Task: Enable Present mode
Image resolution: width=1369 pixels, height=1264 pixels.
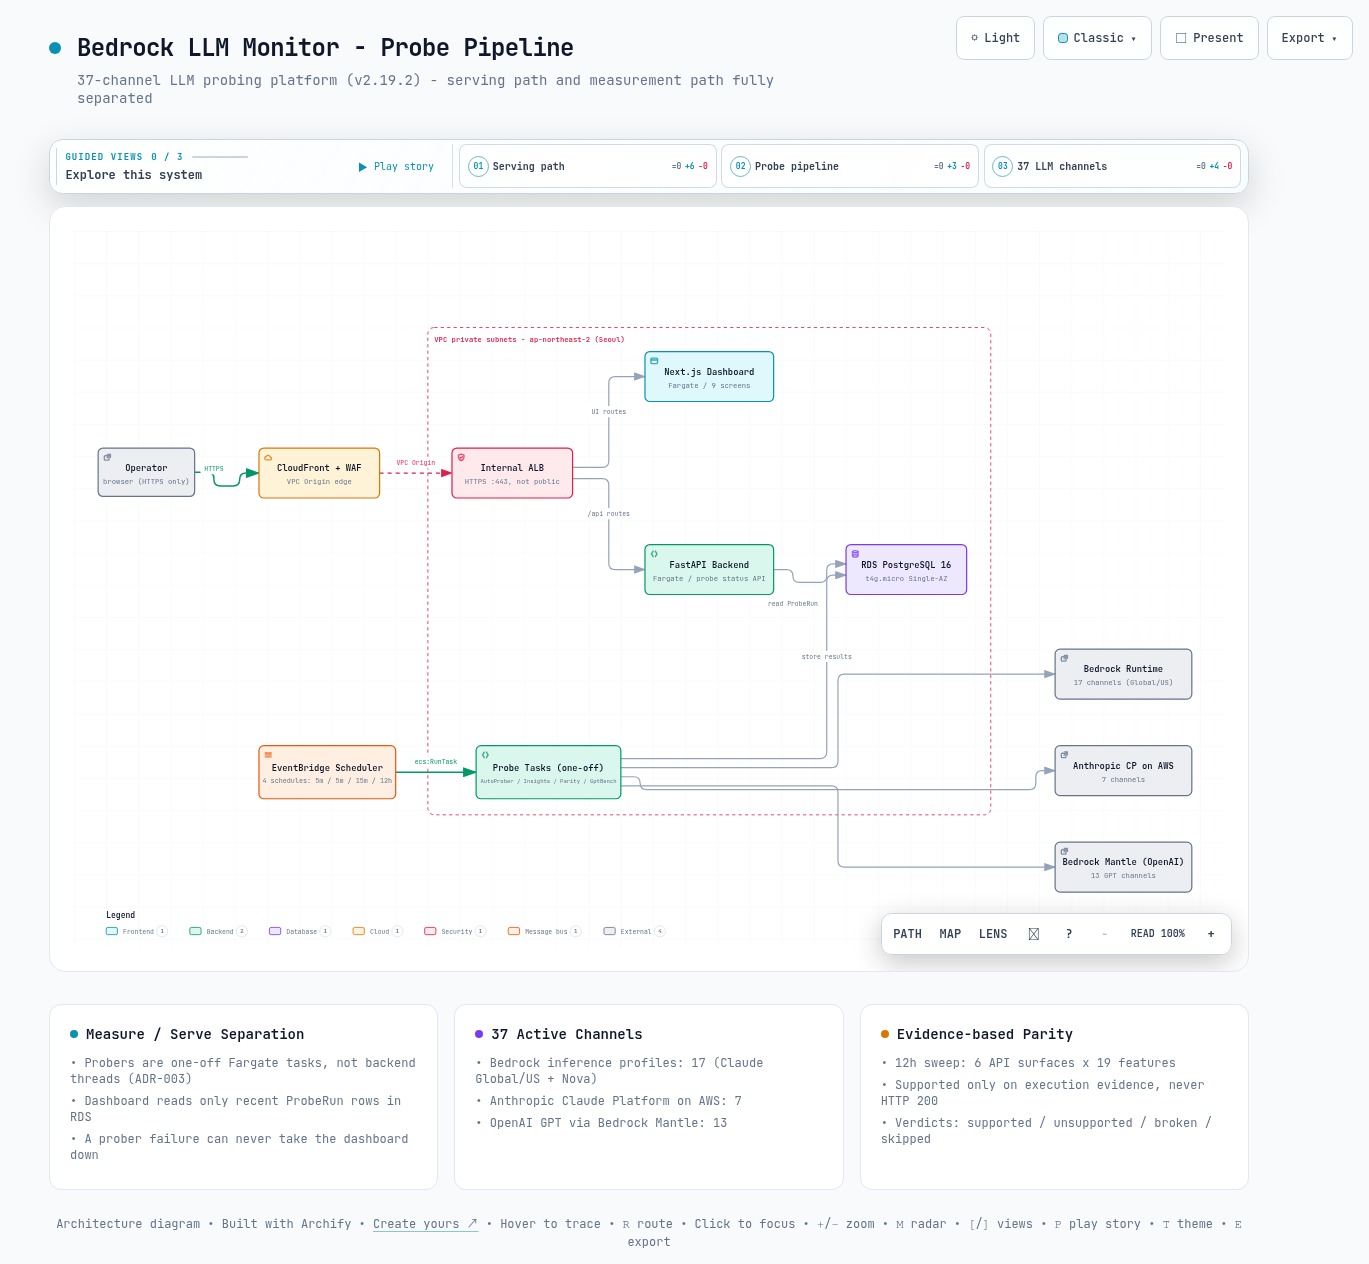Action: (x=1209, y=38)
